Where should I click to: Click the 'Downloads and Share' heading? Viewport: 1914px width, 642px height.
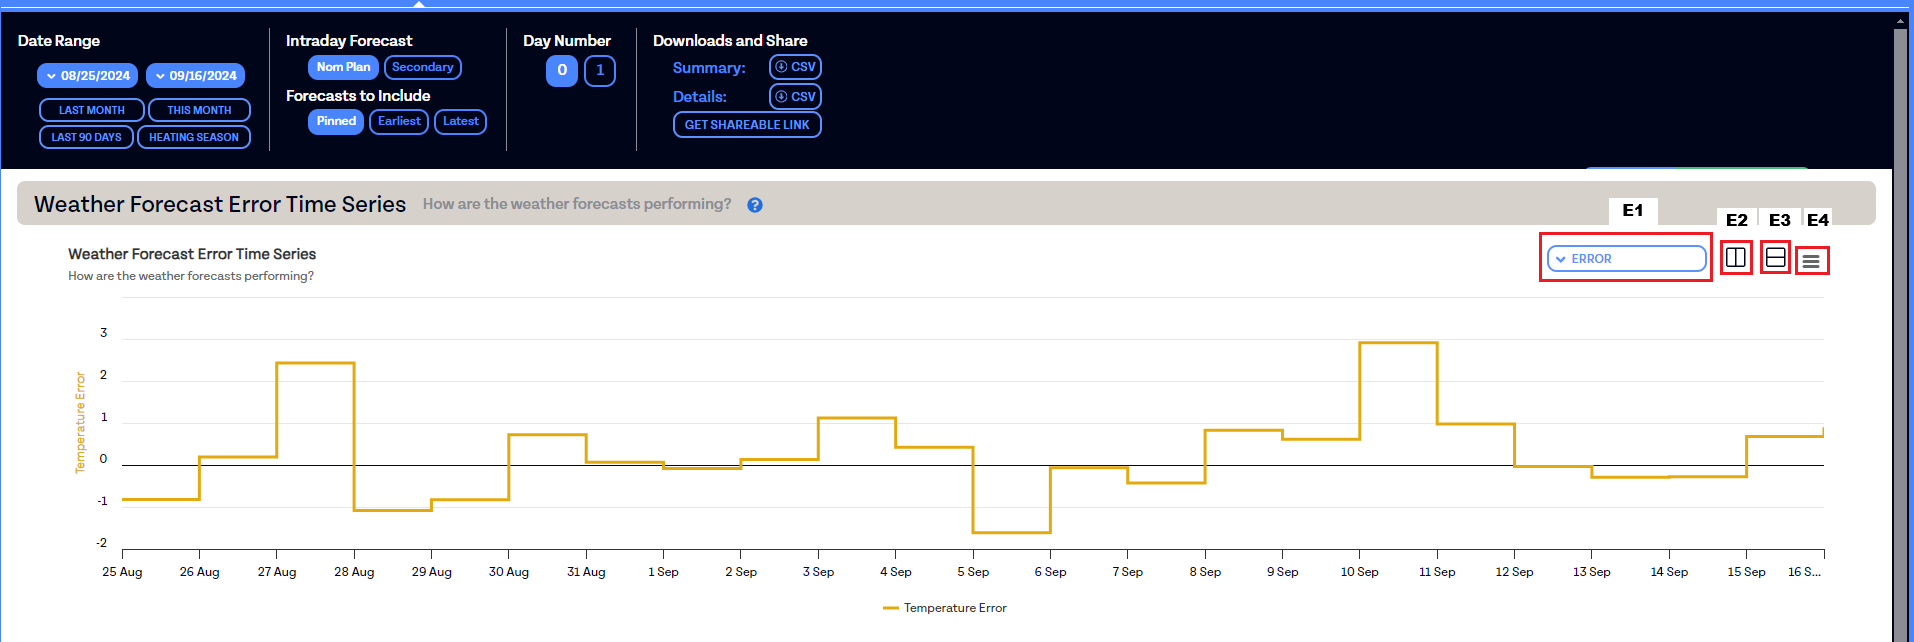pos(730,41)
